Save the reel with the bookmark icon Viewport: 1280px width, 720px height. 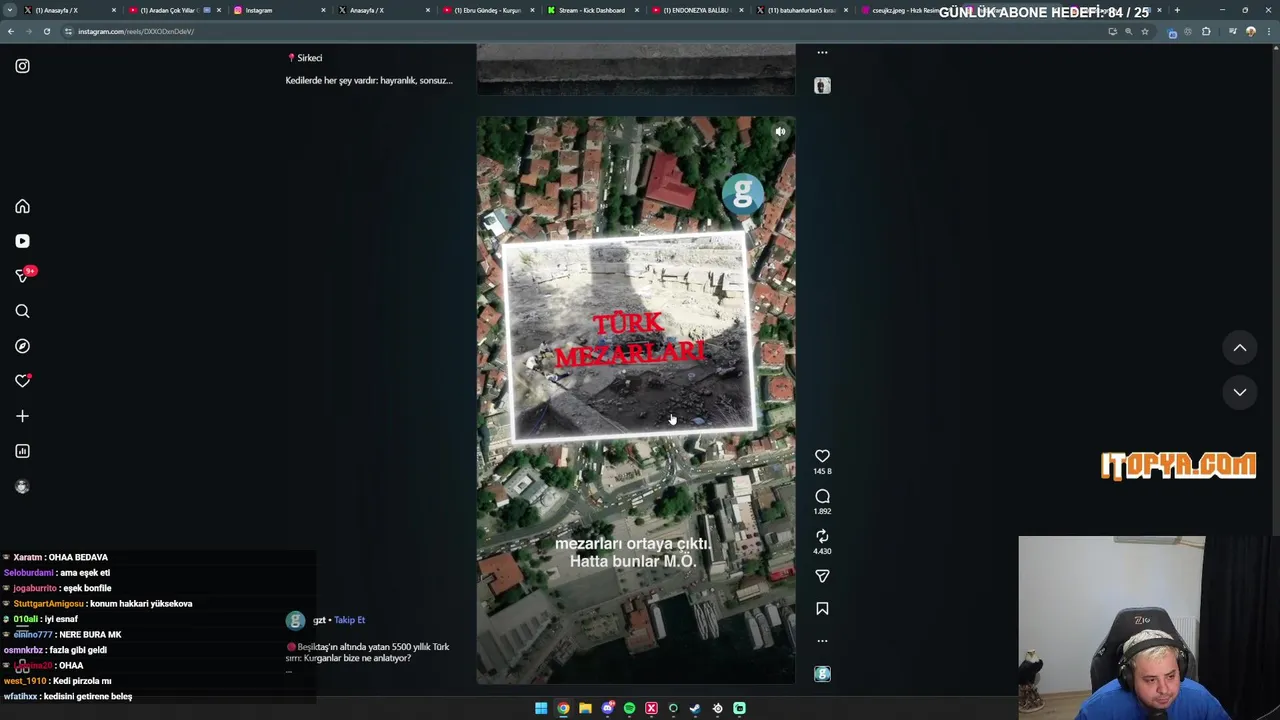coord(822,608)
